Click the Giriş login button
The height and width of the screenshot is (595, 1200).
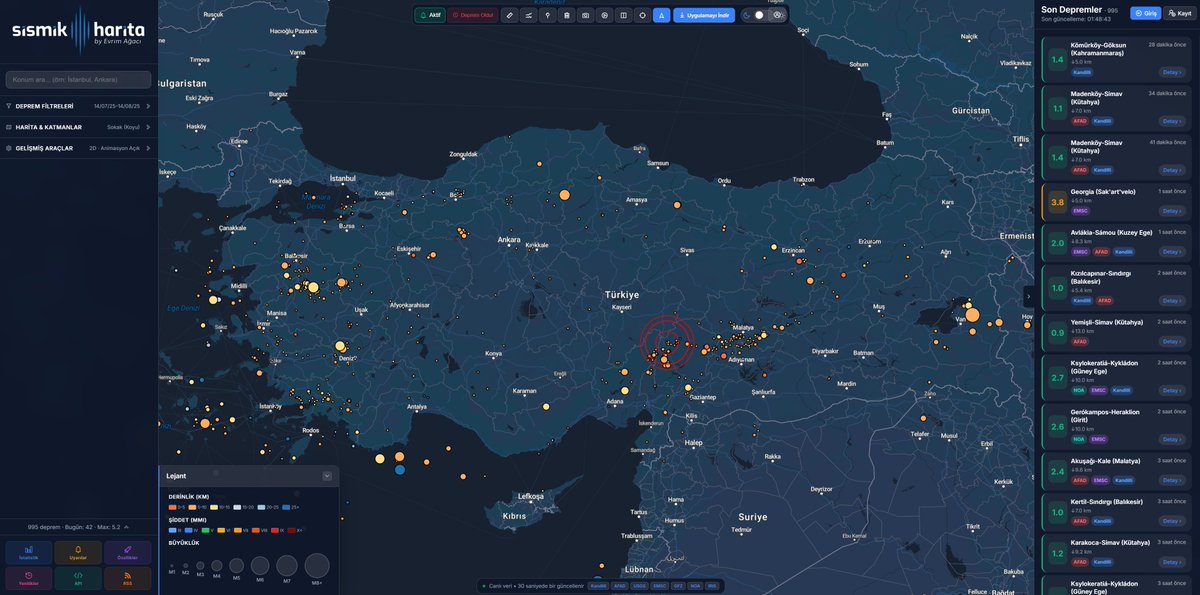[x=1145, y=13]
